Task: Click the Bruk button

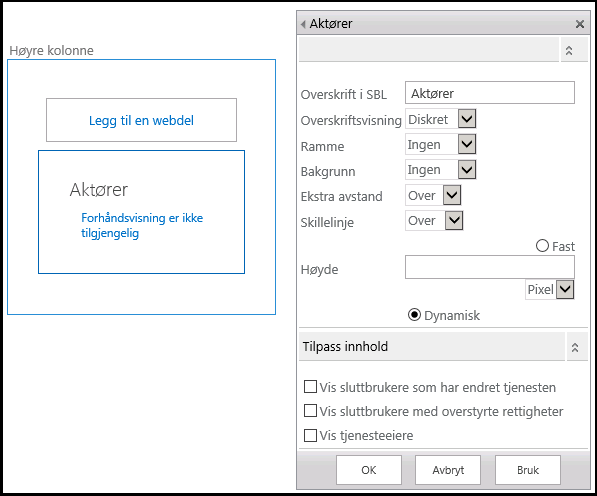Action: click(x=528, y=470)
